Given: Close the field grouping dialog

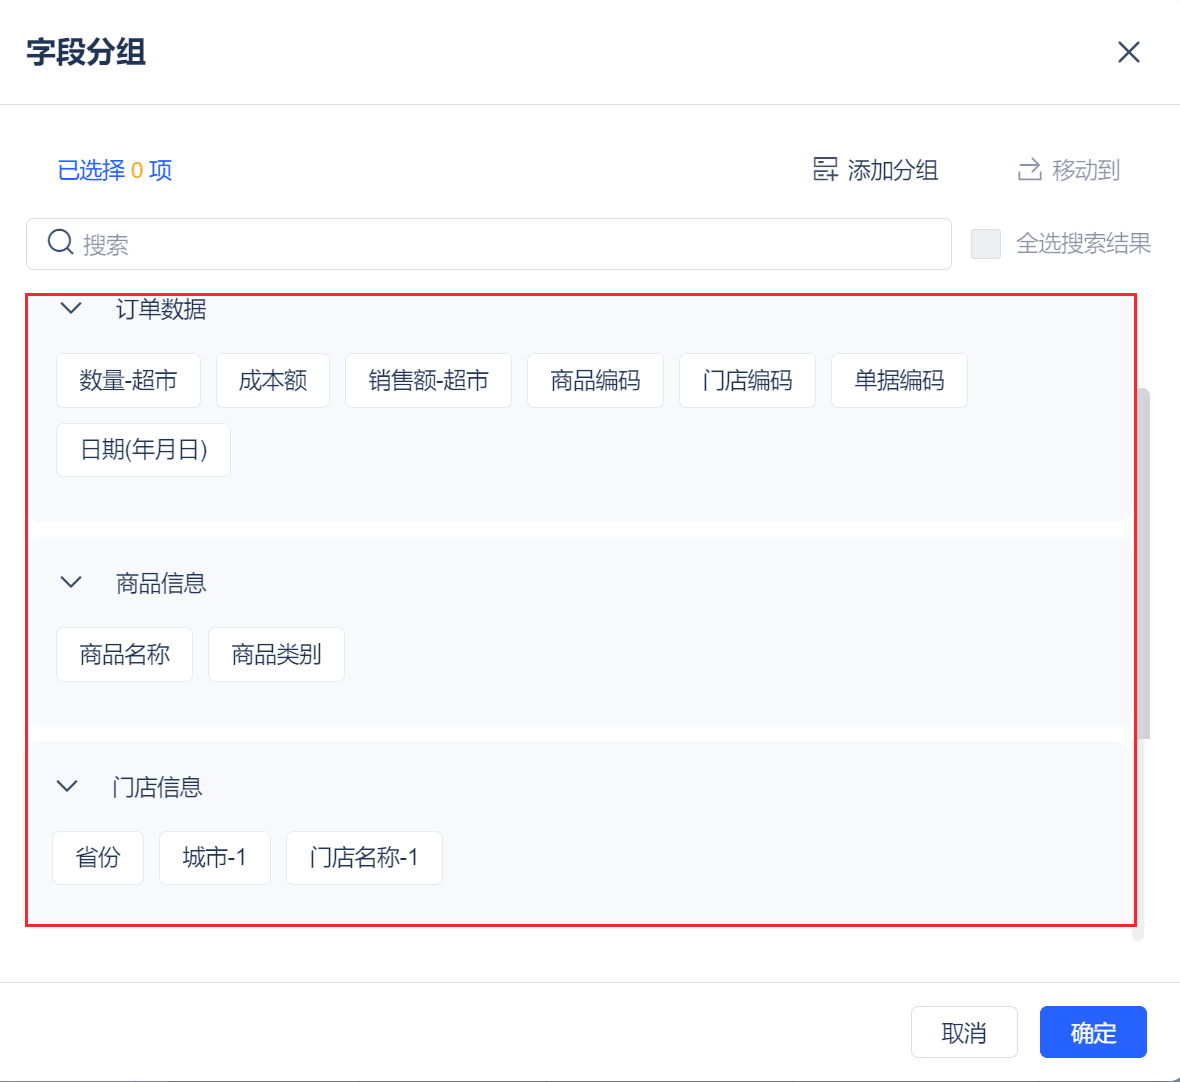Looking at the screenshot, I should [1129, 52].
